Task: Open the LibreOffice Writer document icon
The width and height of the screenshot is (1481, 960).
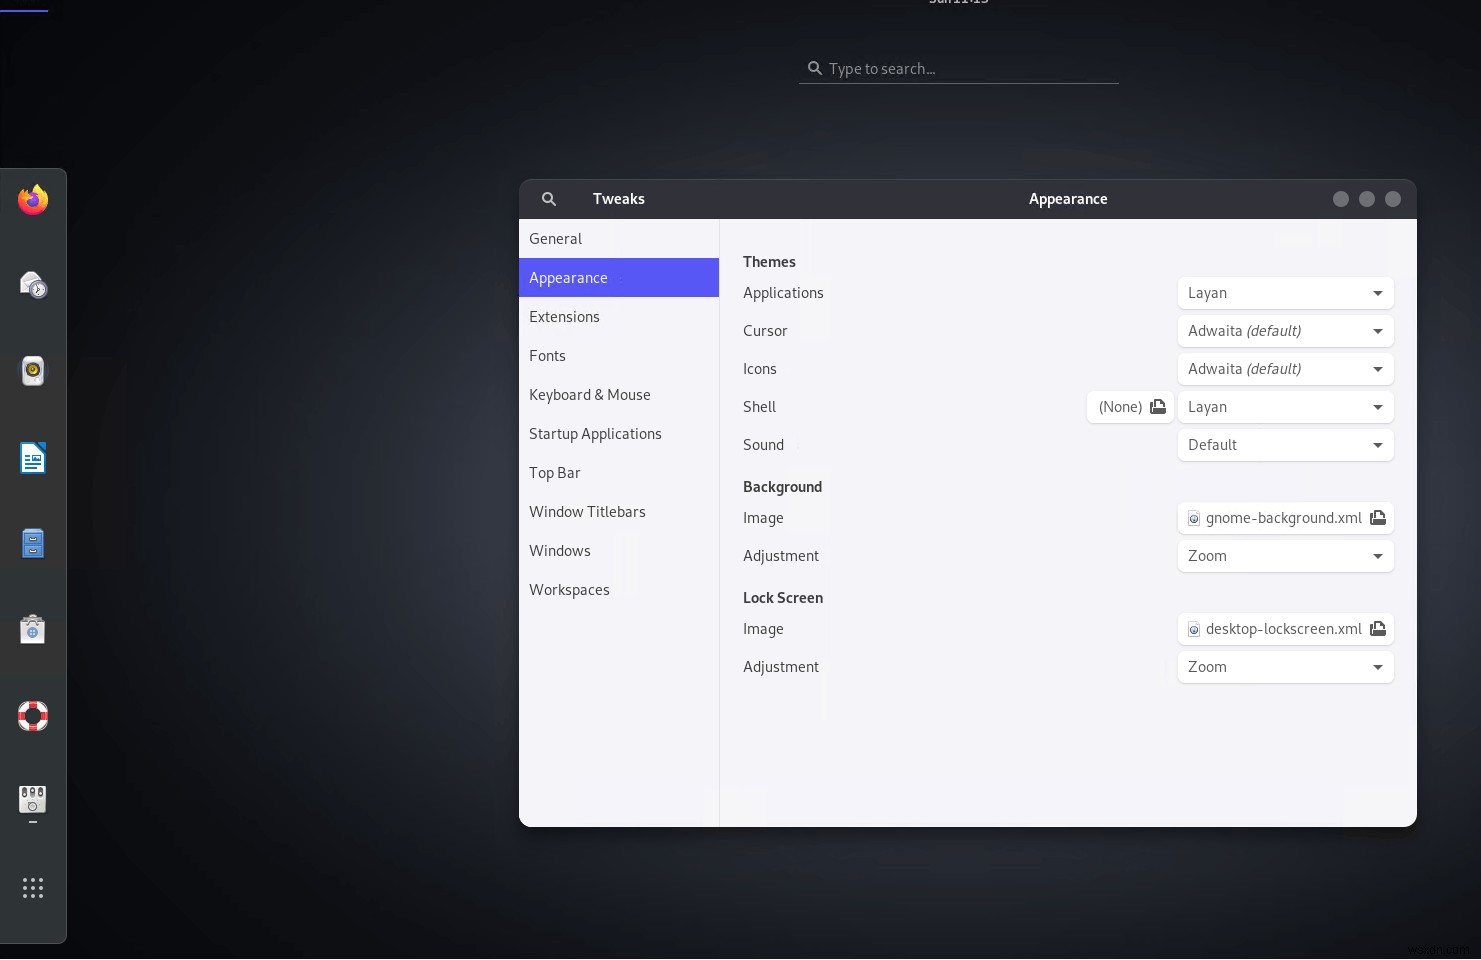Action: [33, 457]
